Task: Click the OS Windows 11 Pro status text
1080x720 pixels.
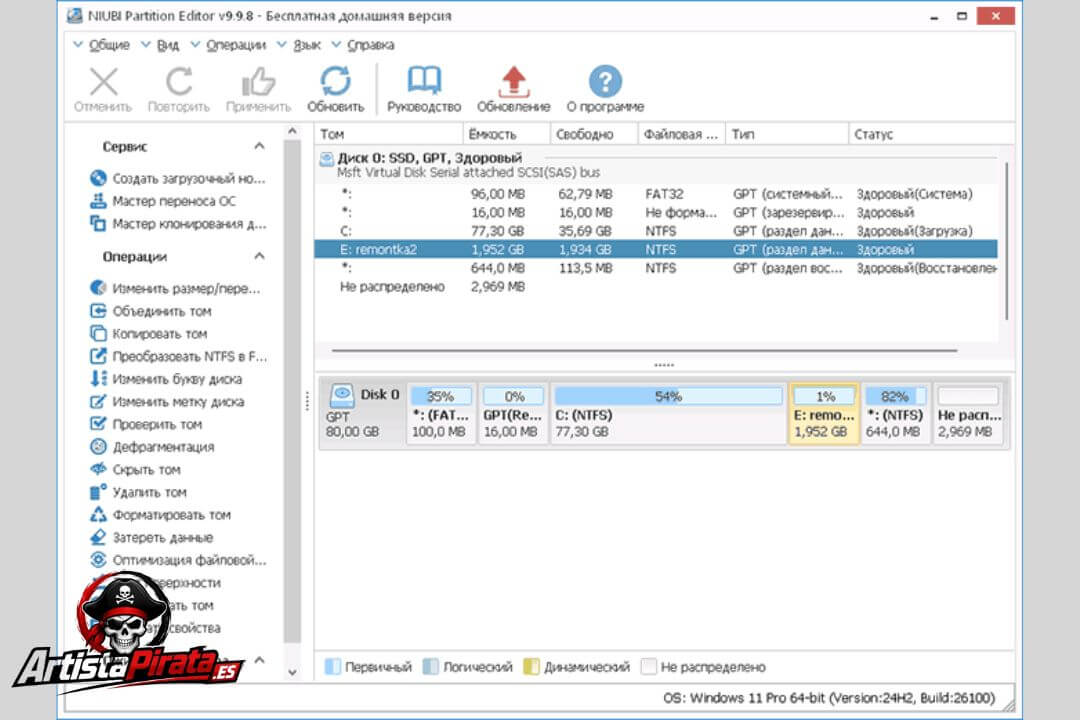Action: pos(829,698)
